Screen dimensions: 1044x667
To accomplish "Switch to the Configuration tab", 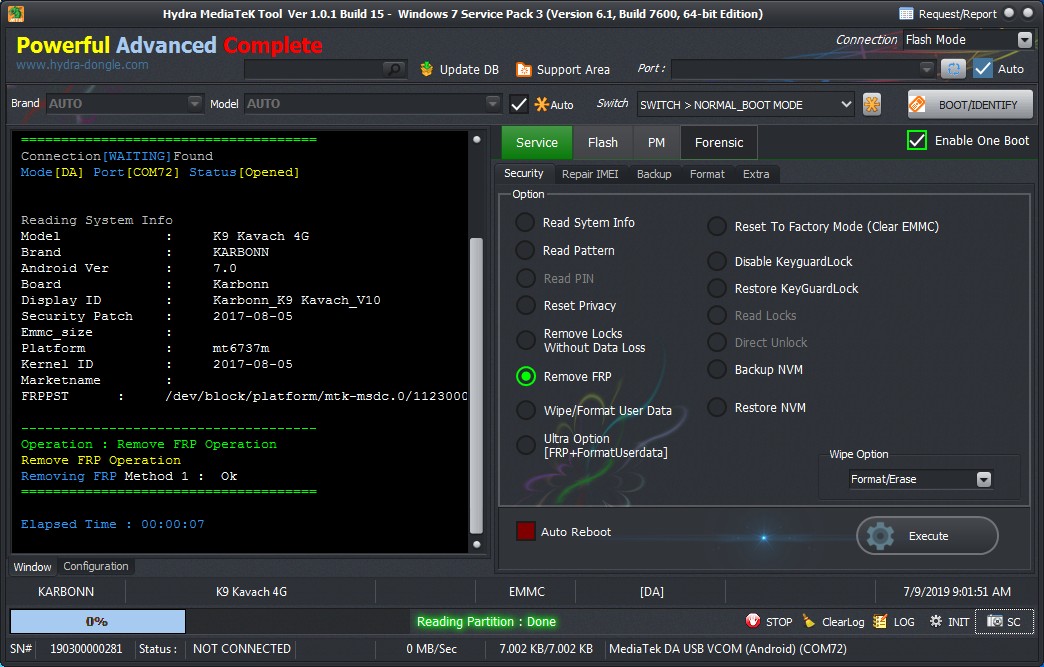I will coord(96,566).
